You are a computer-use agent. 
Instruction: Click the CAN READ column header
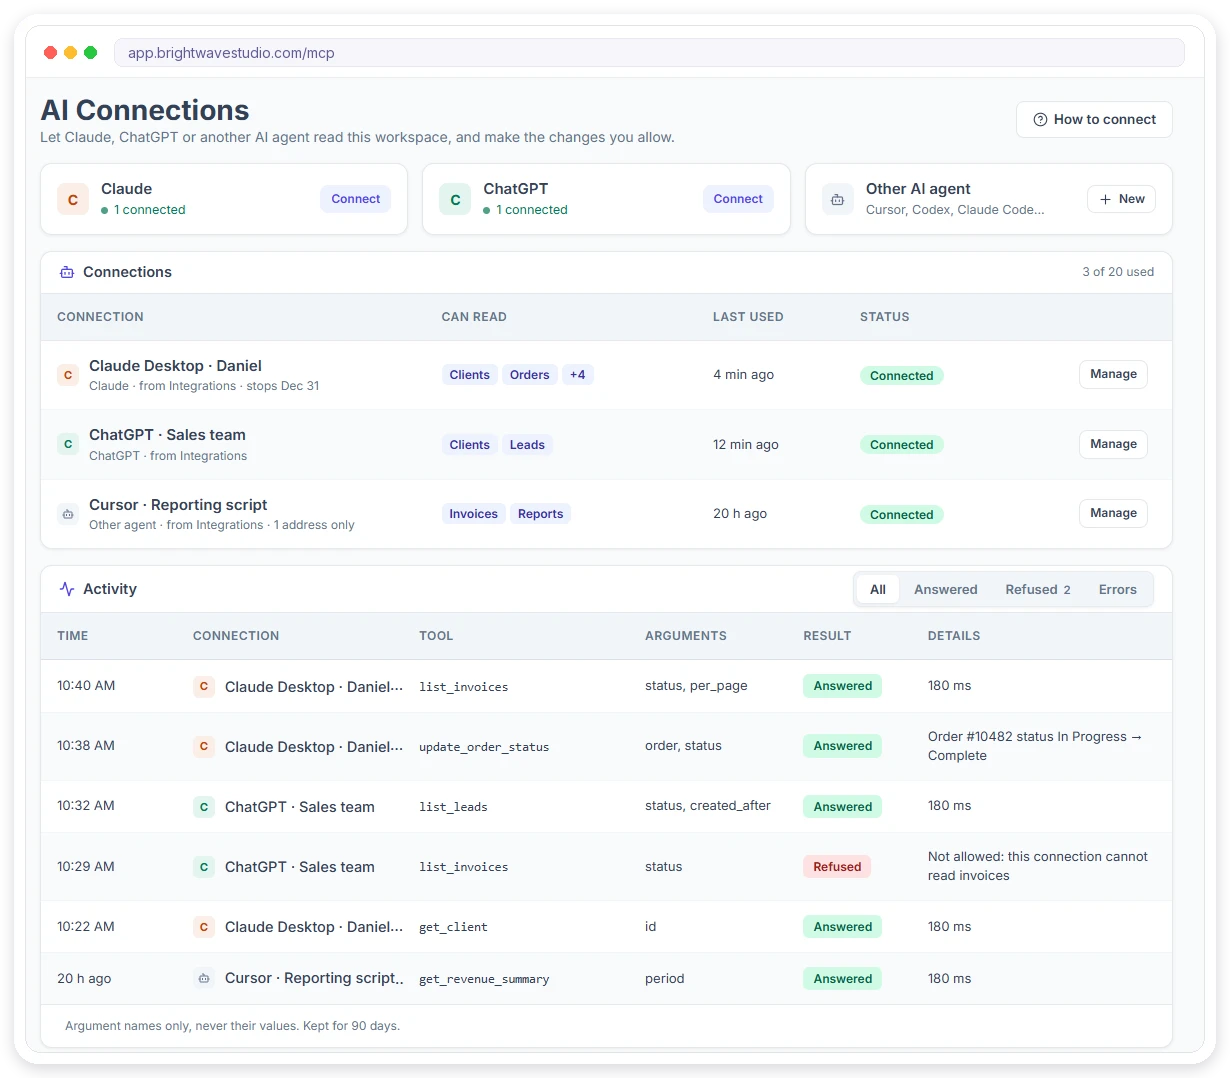pos(474,317)
